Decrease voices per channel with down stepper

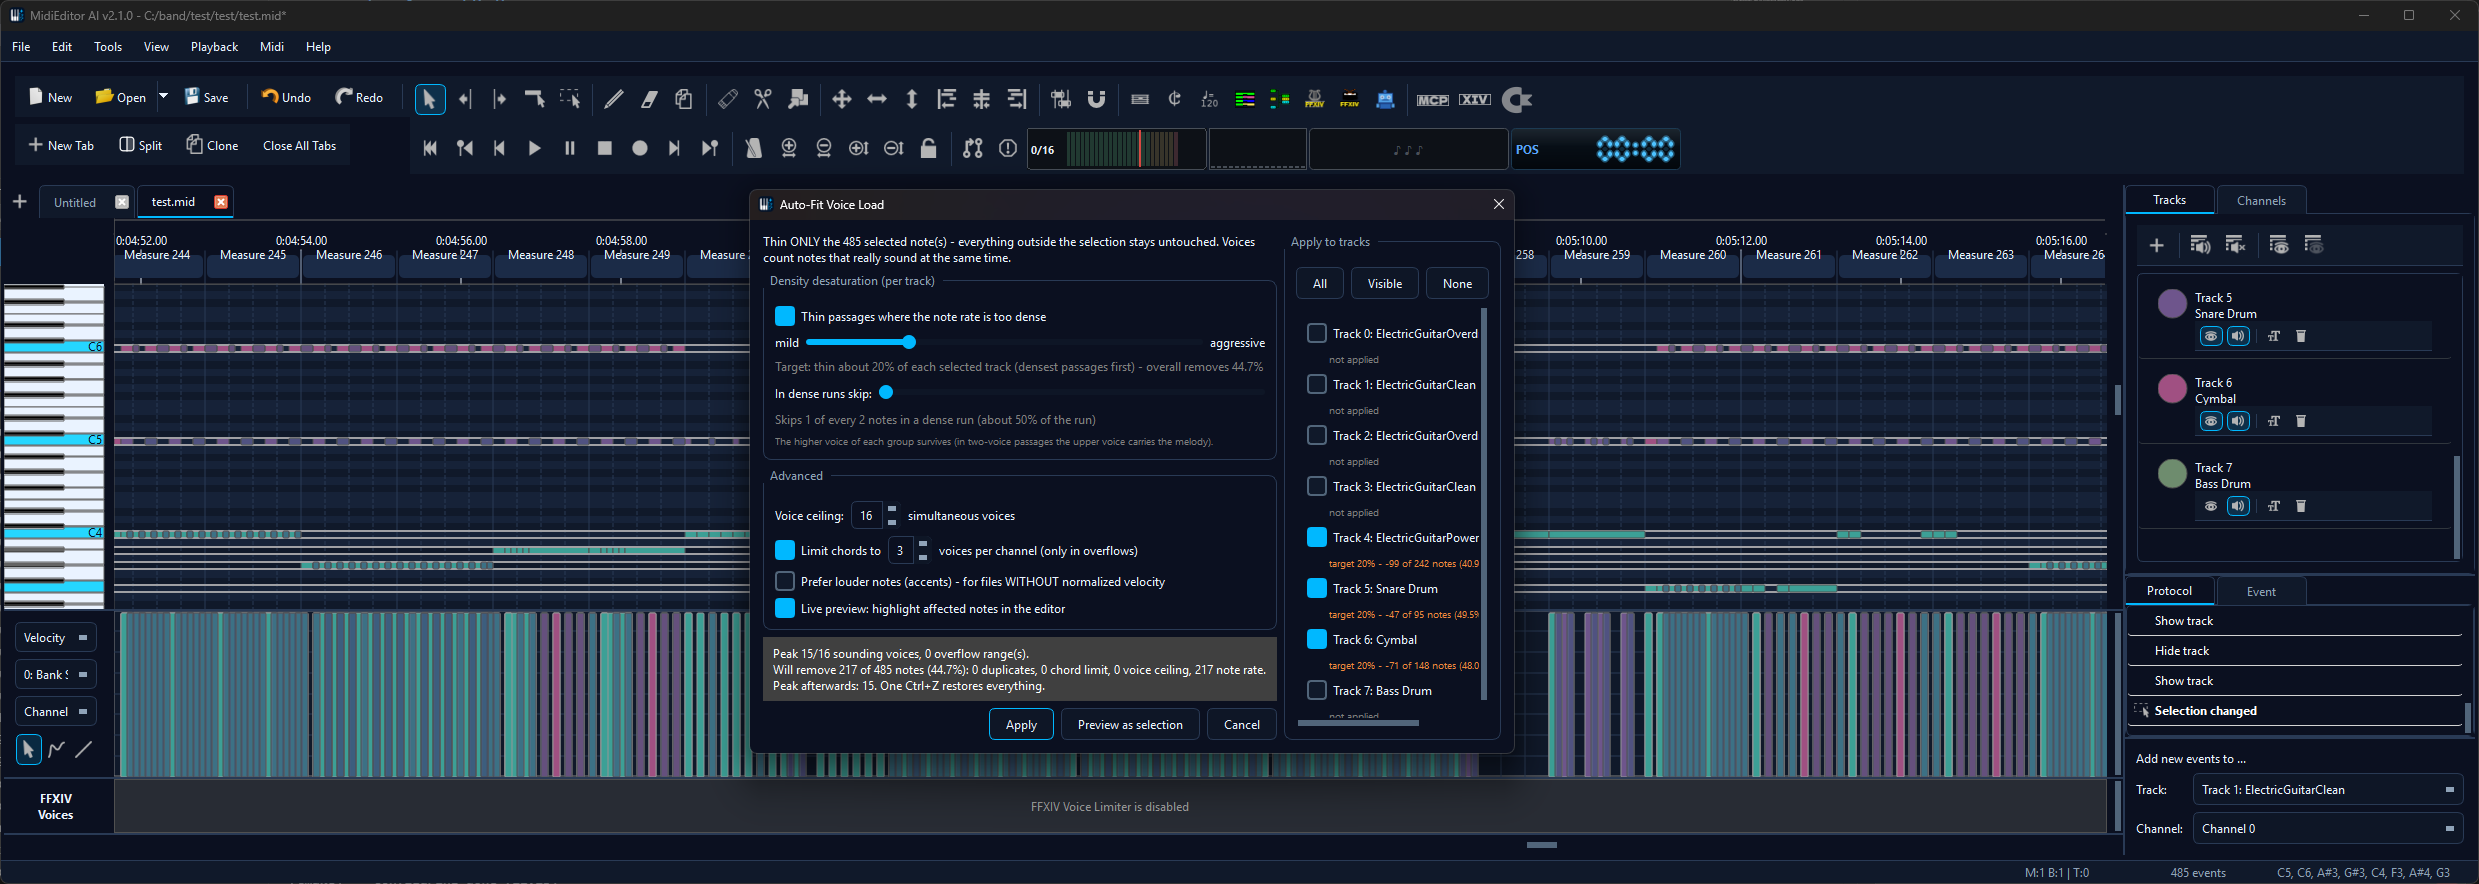[x=923, y=556]
